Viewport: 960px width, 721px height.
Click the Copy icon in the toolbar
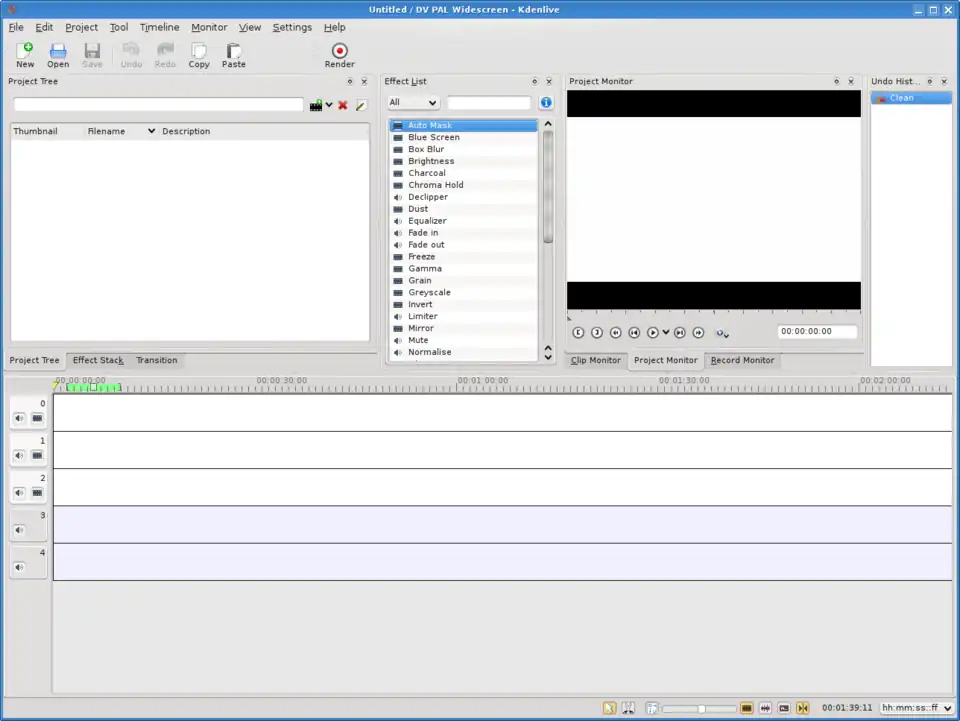[x=198, y=50]
